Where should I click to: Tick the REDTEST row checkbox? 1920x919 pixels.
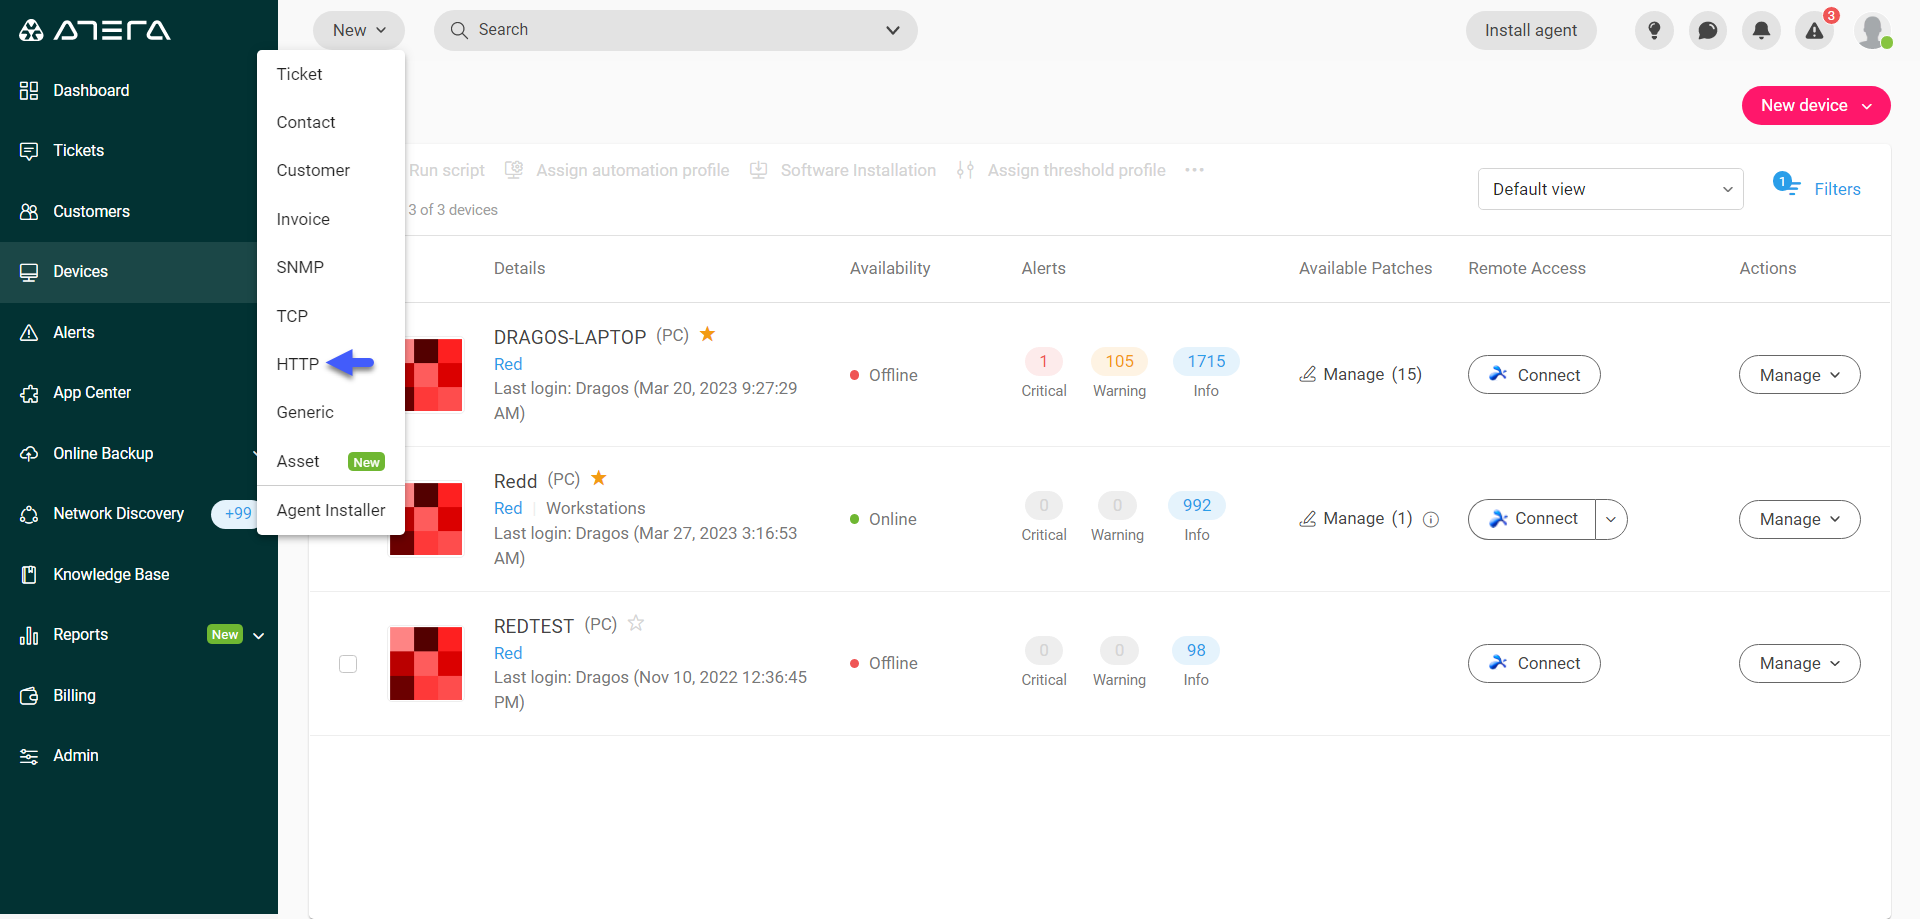(x=348, y=664)
